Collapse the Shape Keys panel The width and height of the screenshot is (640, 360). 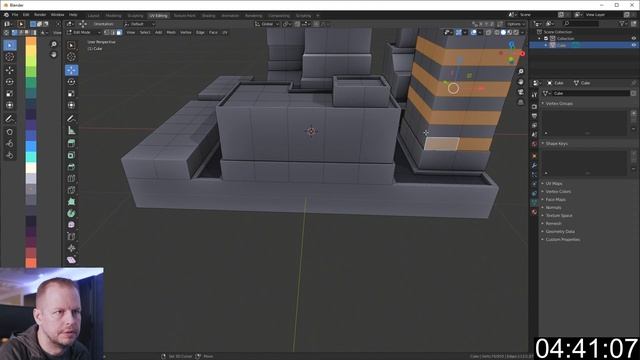[556, 144]
